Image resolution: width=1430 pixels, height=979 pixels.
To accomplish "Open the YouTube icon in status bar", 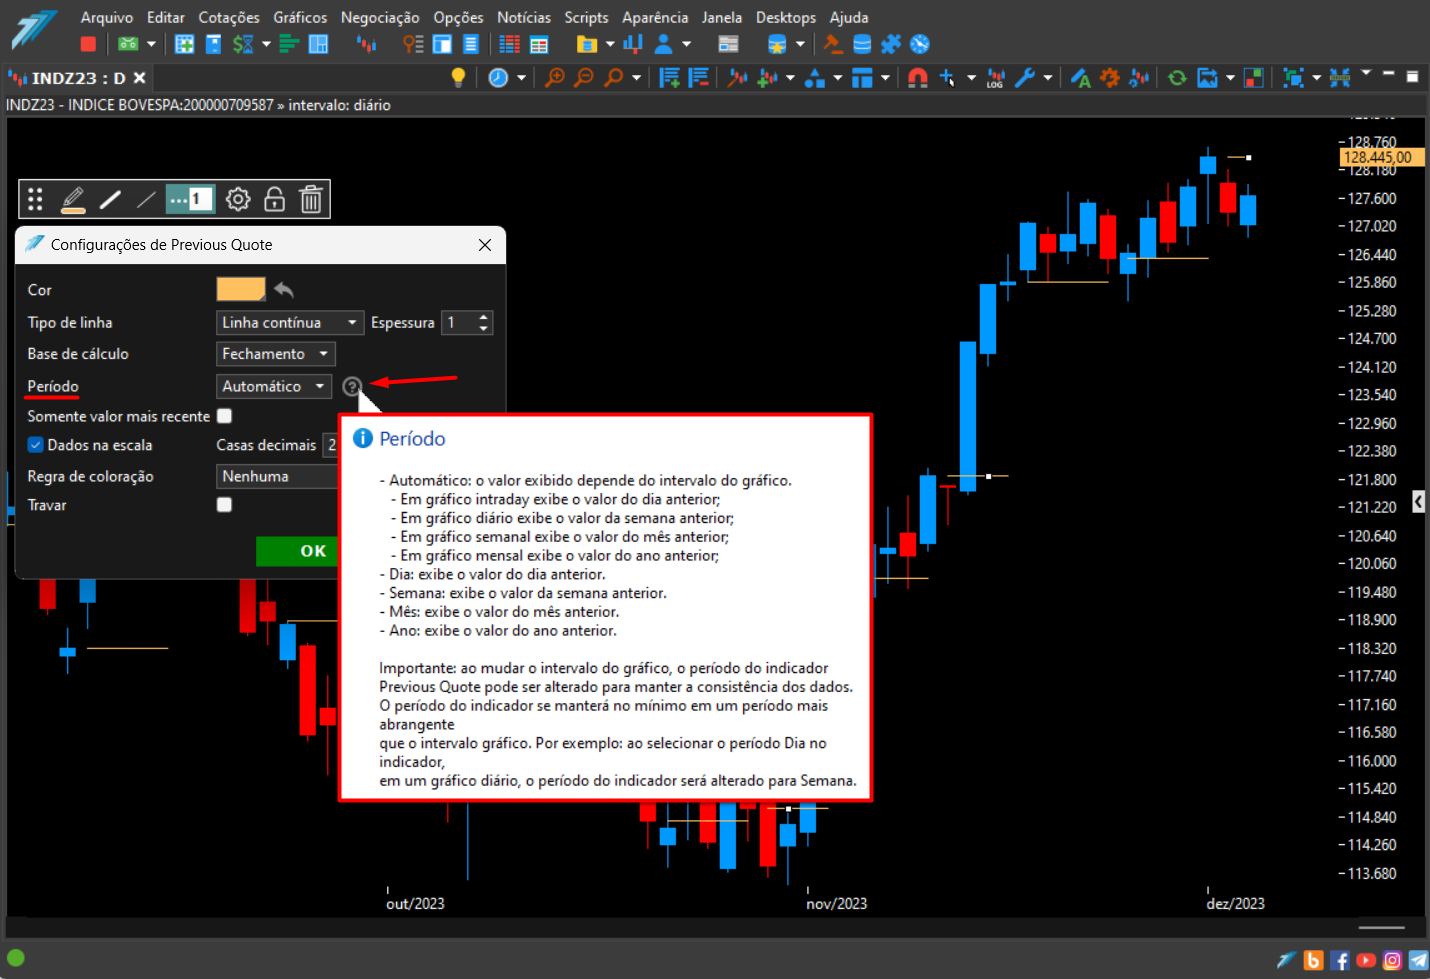I will 1366,960.
